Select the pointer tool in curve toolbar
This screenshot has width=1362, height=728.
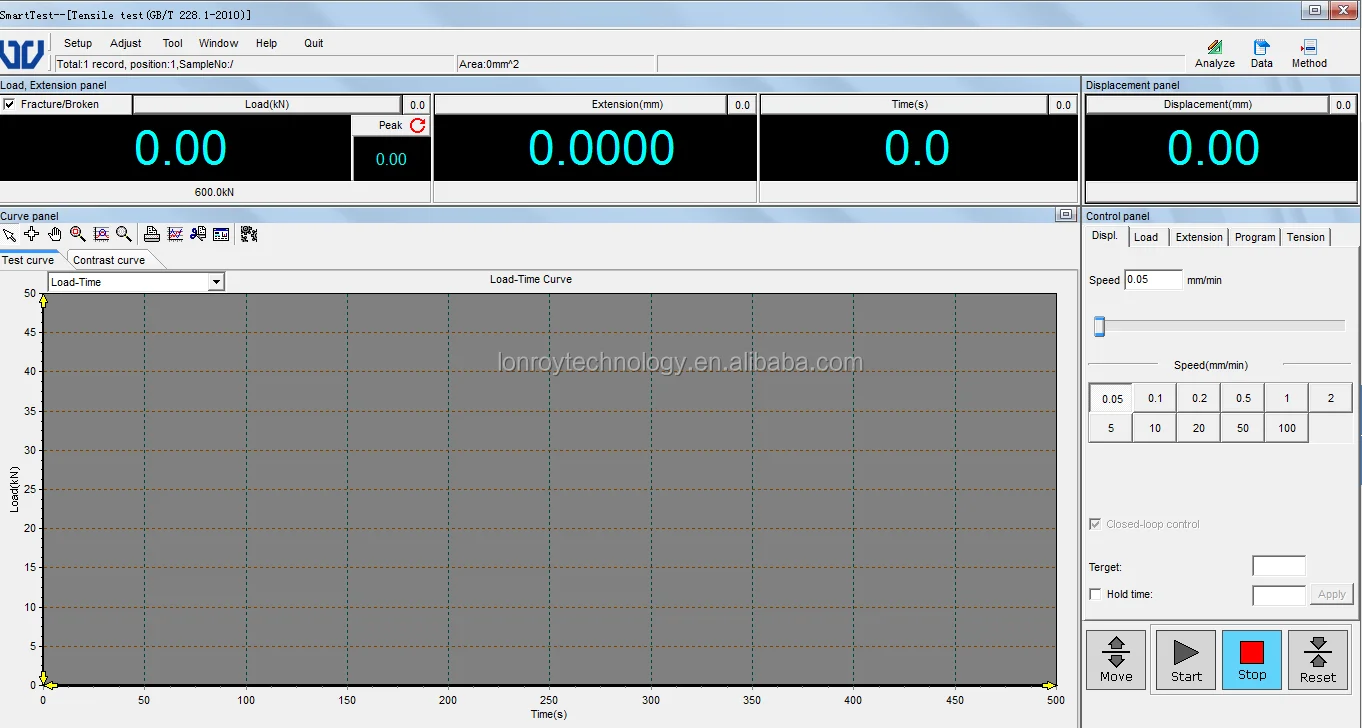pyautogui.click(x=10, y=234)
